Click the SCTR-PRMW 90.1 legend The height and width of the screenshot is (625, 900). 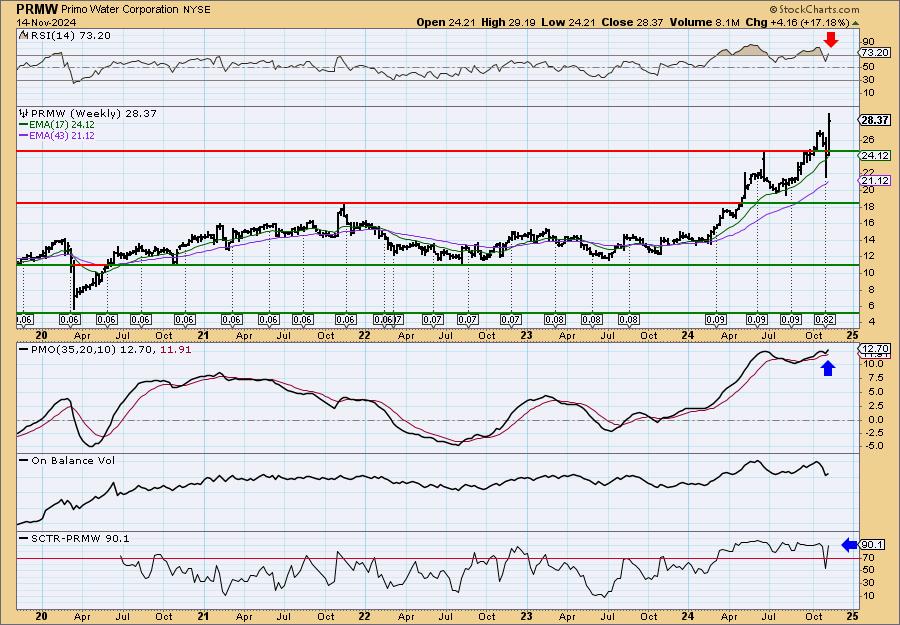click(x=80, y=538)
